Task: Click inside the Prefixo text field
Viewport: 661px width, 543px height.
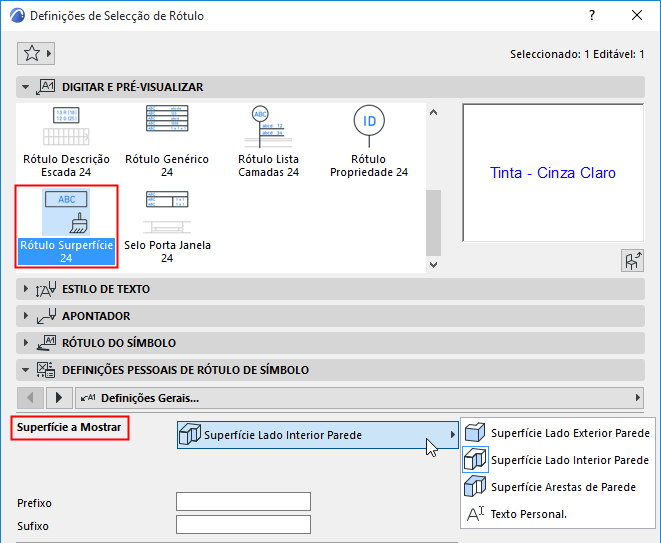Action: tap(243, 502)
